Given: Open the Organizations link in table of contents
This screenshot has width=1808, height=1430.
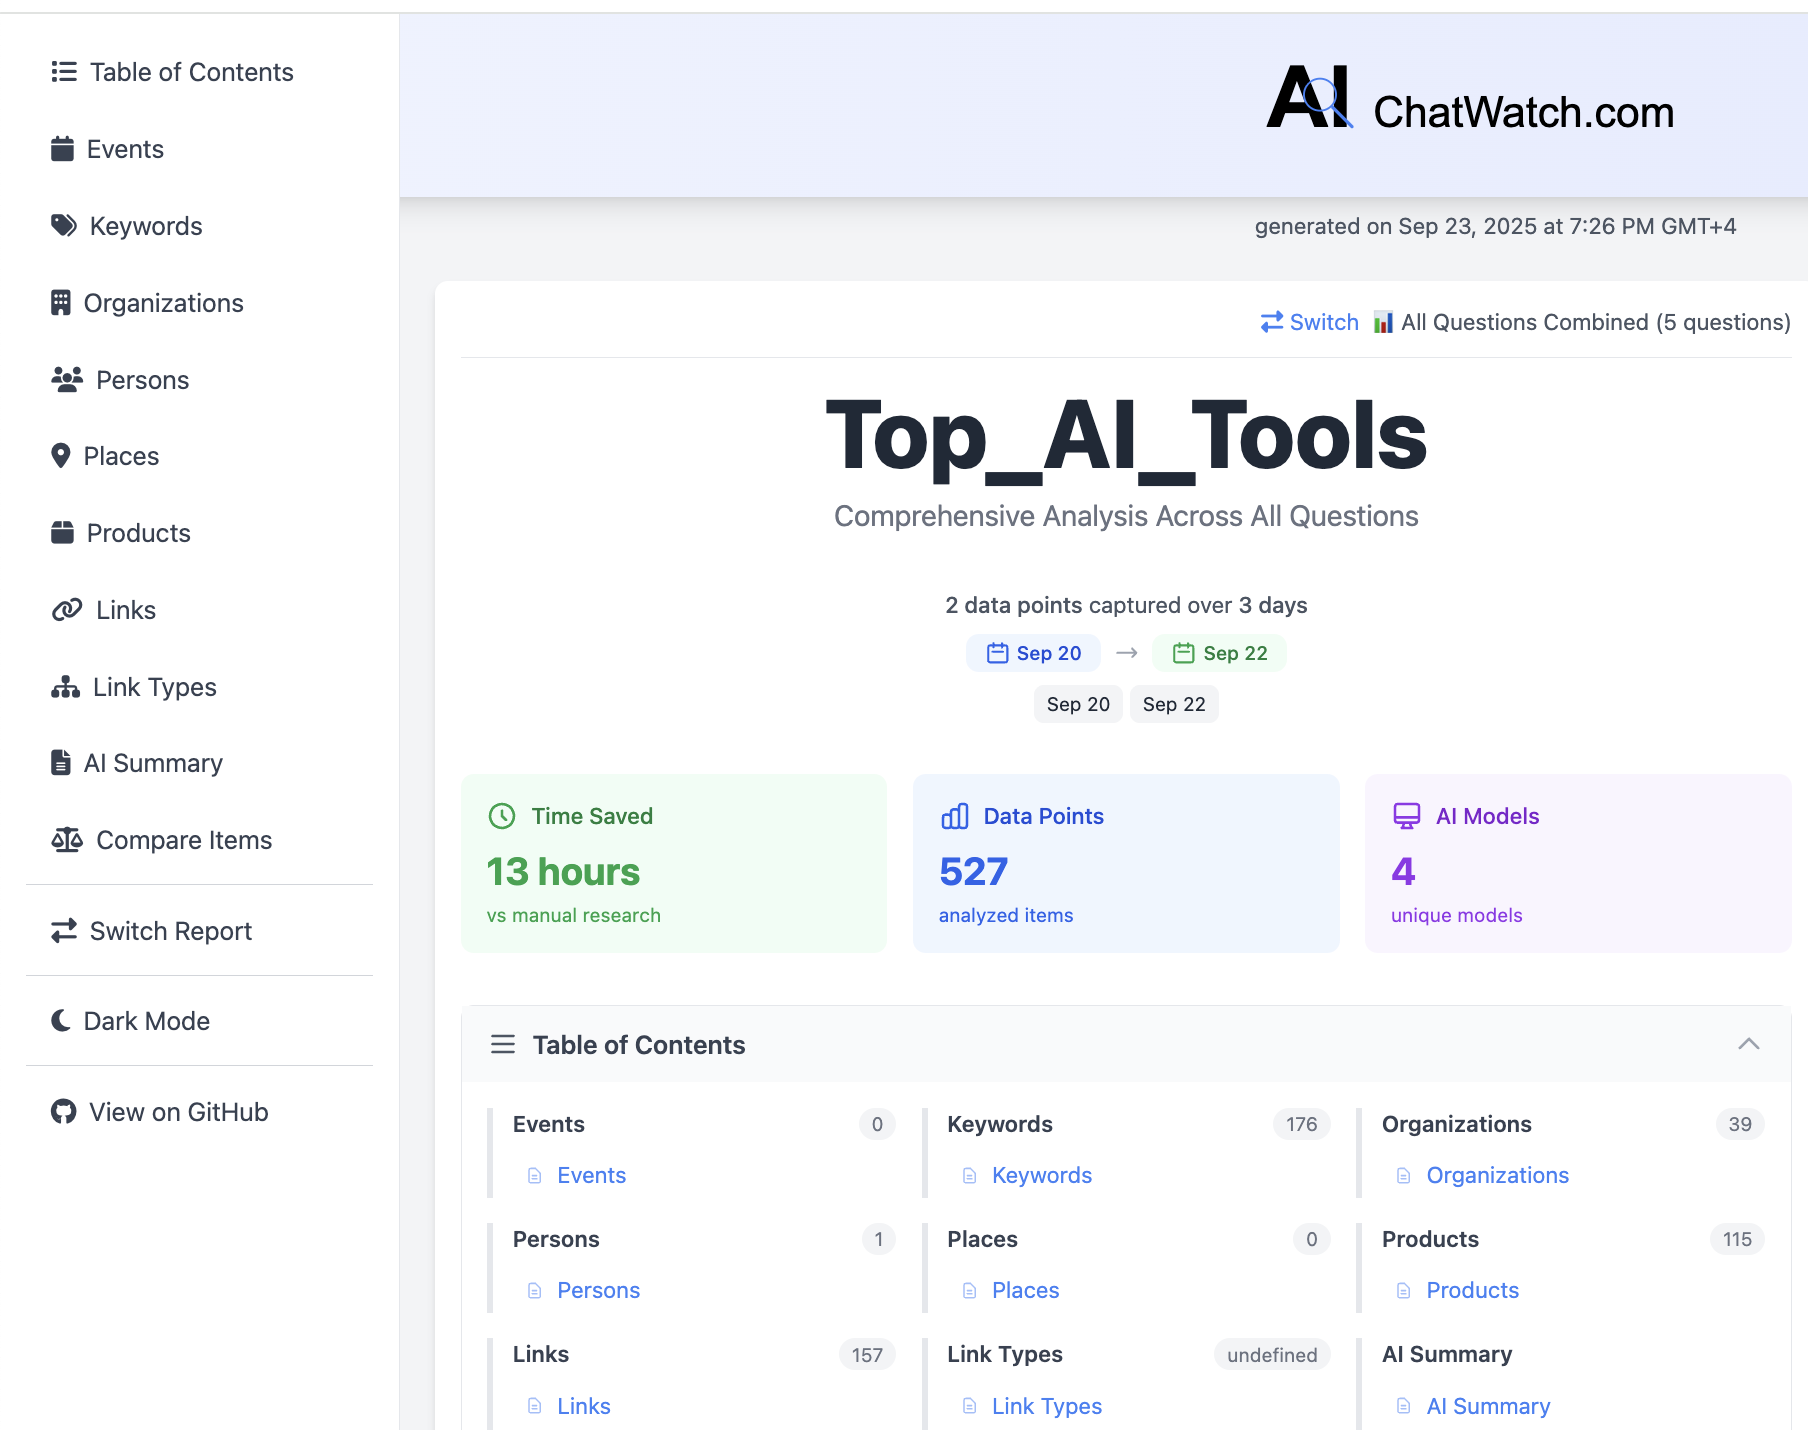Looking at the screenshot, I should pyautogui.click(x=1497, y=1175).
